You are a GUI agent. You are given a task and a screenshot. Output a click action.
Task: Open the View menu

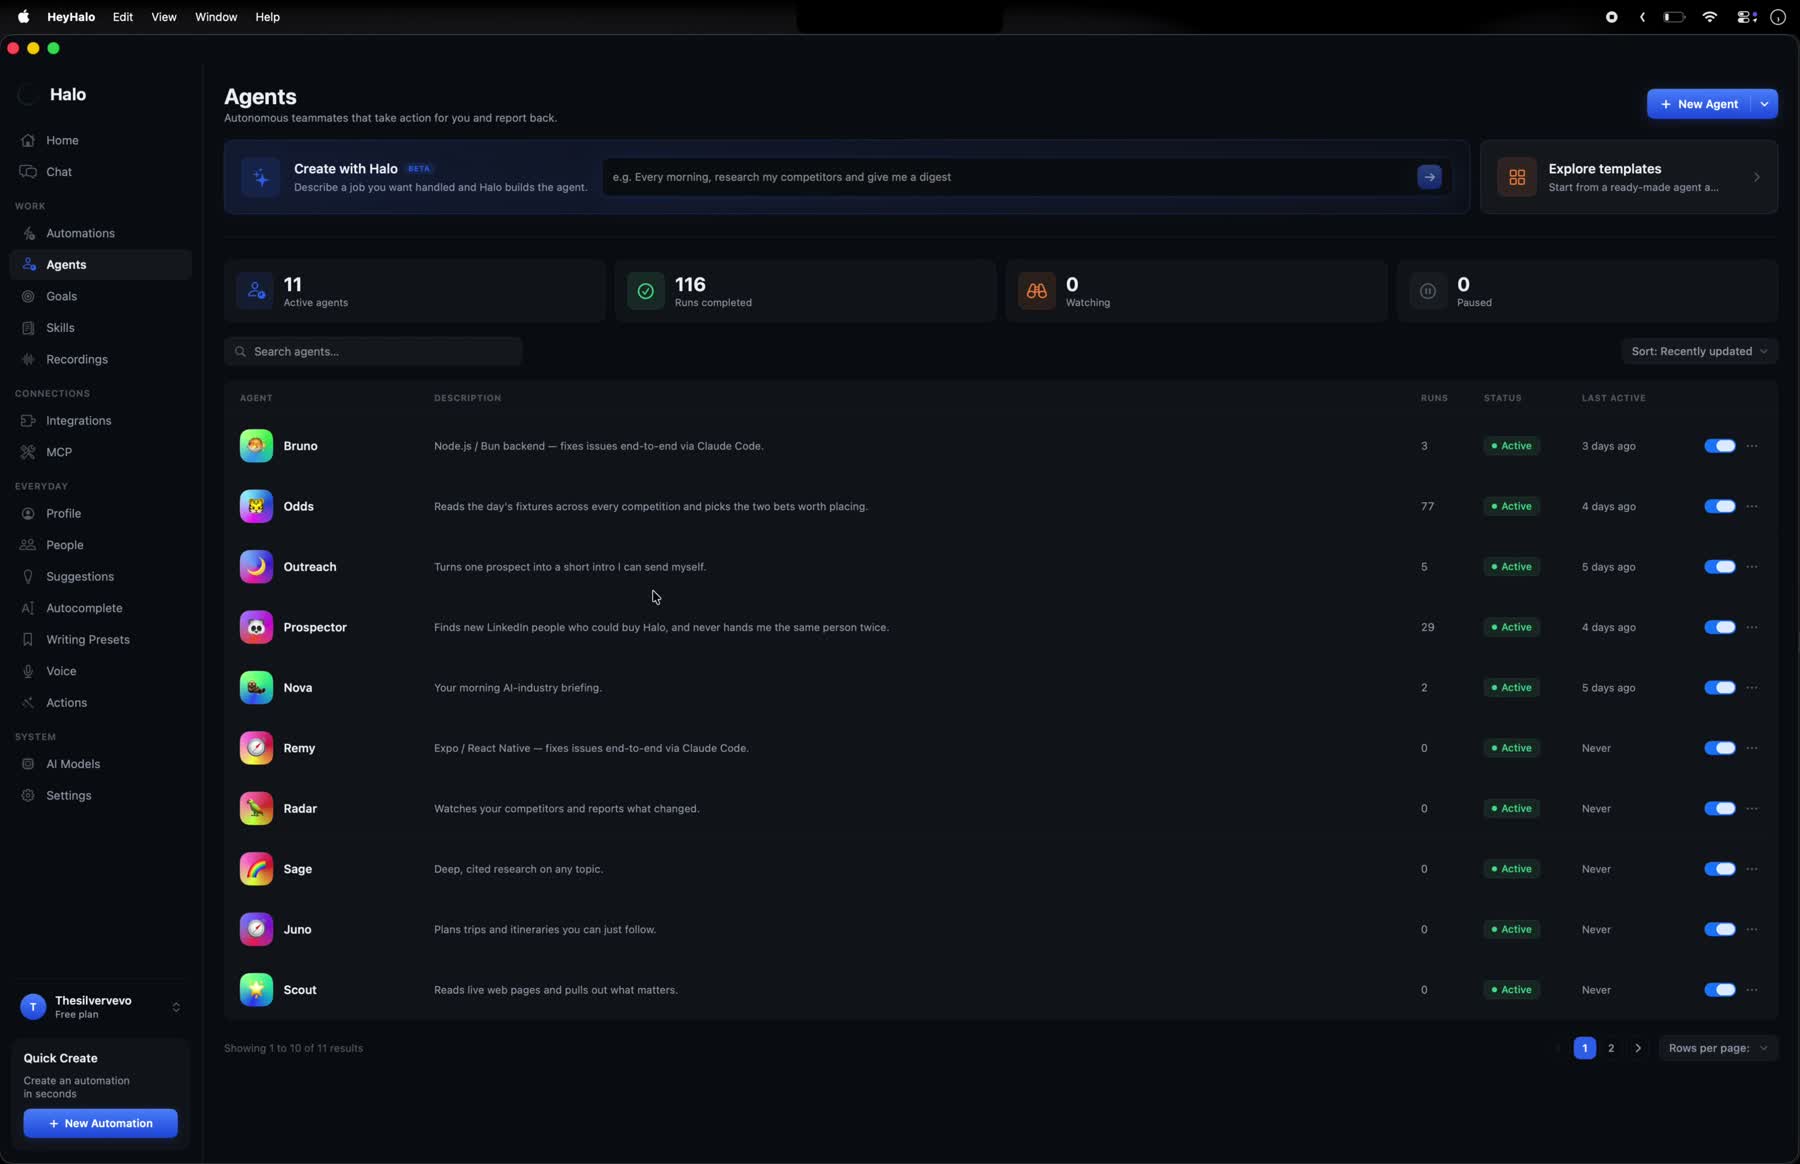(x=164, y=17)
